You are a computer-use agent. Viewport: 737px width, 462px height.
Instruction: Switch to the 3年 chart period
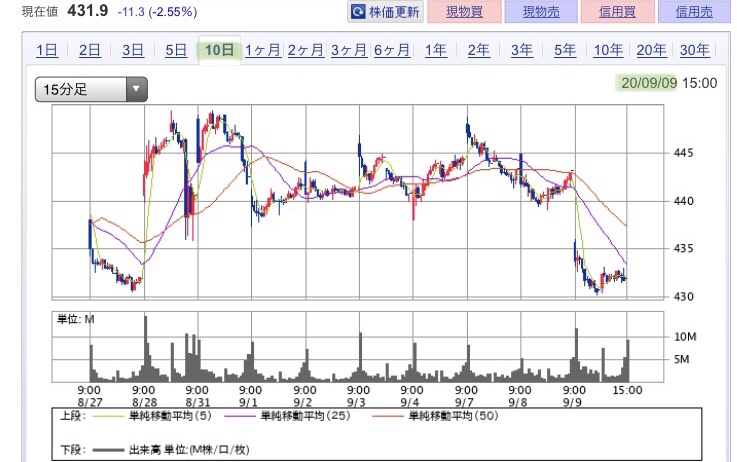[x=522, y=50]
